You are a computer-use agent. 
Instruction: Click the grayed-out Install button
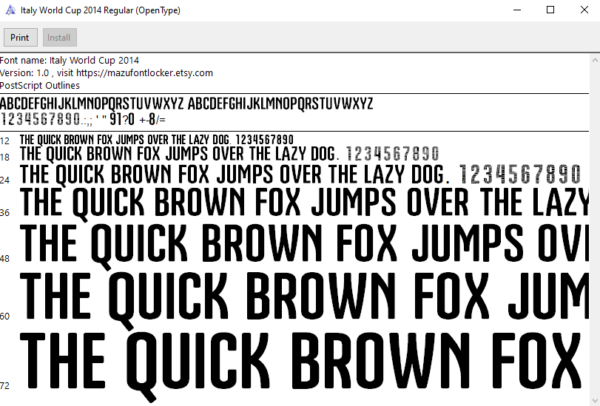coord(59,38)
